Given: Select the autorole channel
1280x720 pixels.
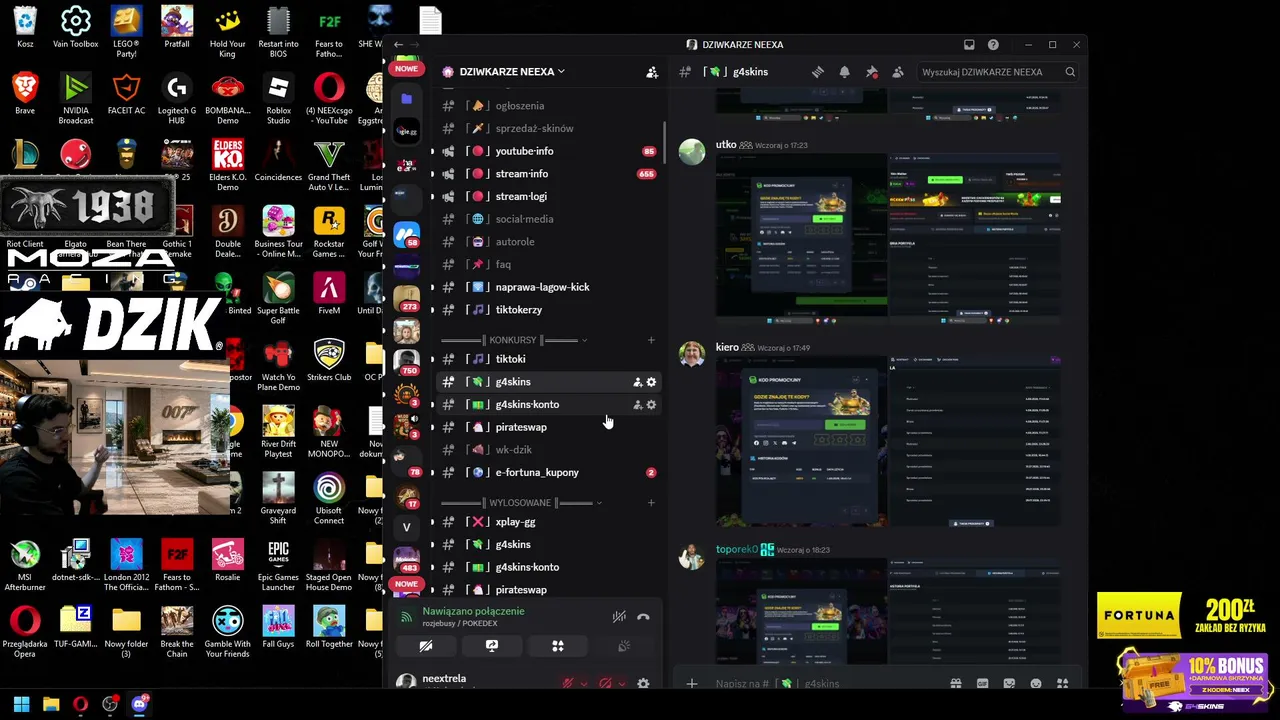Looking at the screenshot, I should pyautogui.click(x=548, y=242).
